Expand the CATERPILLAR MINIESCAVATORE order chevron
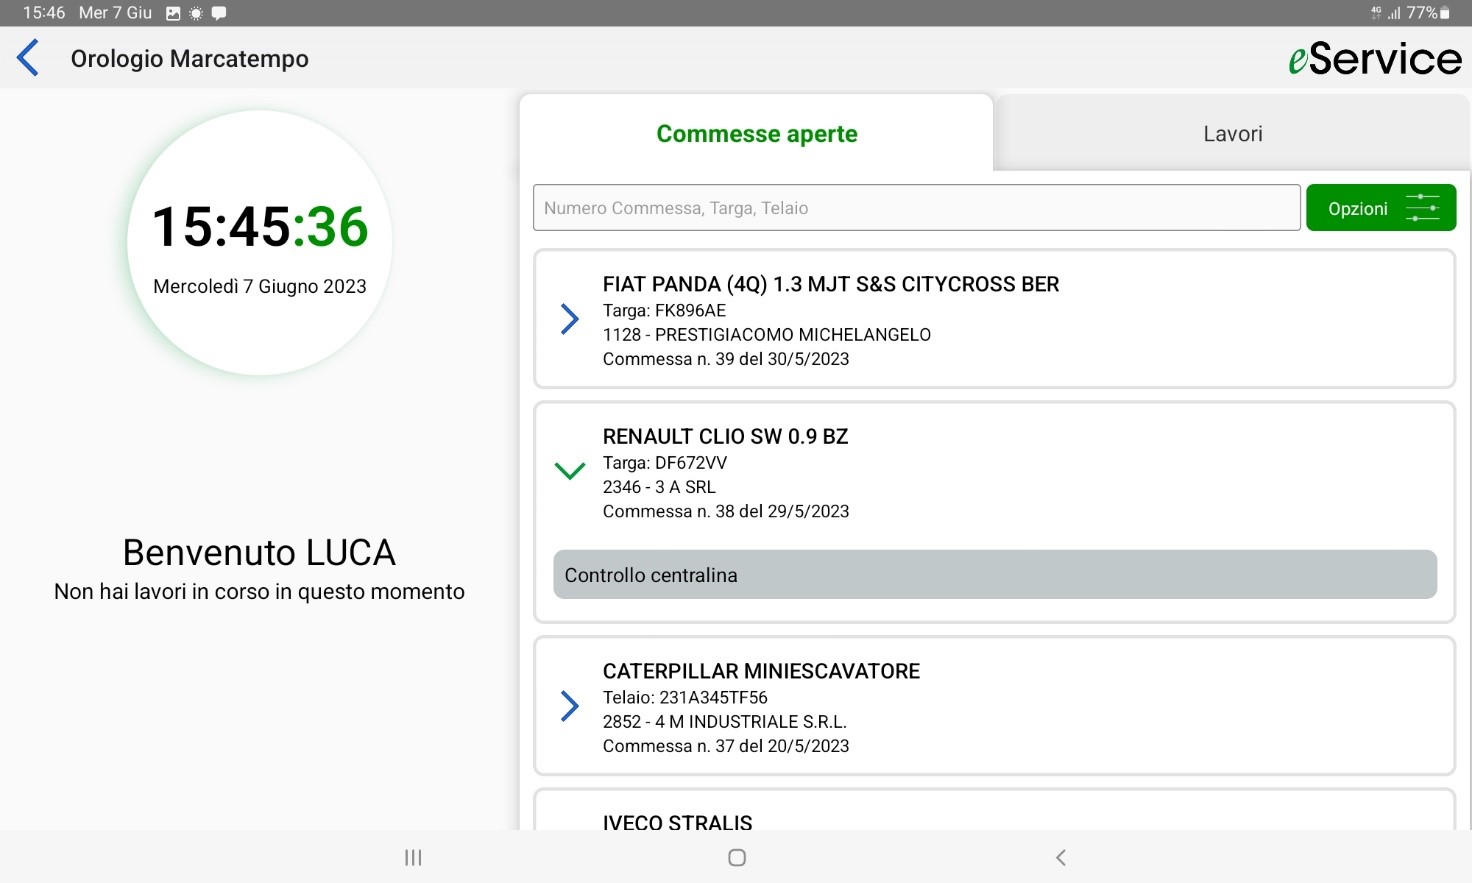This screenshot has height=883, width=1472. pos(570,706)
